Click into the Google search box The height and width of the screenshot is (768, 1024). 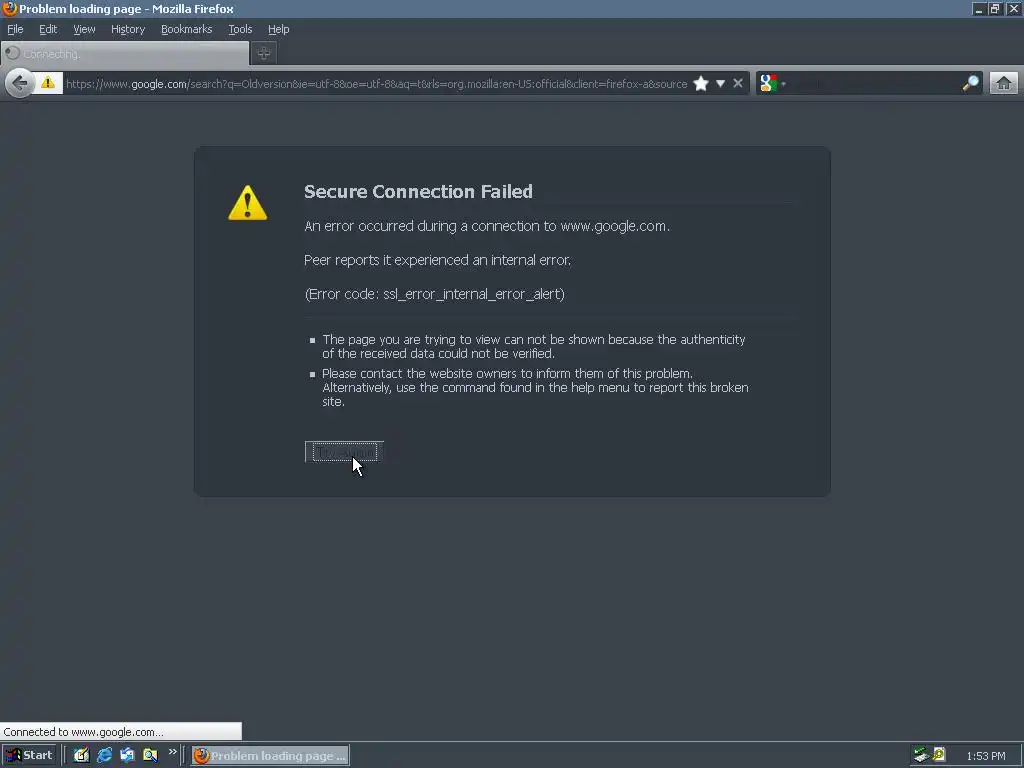pos(875,83)
